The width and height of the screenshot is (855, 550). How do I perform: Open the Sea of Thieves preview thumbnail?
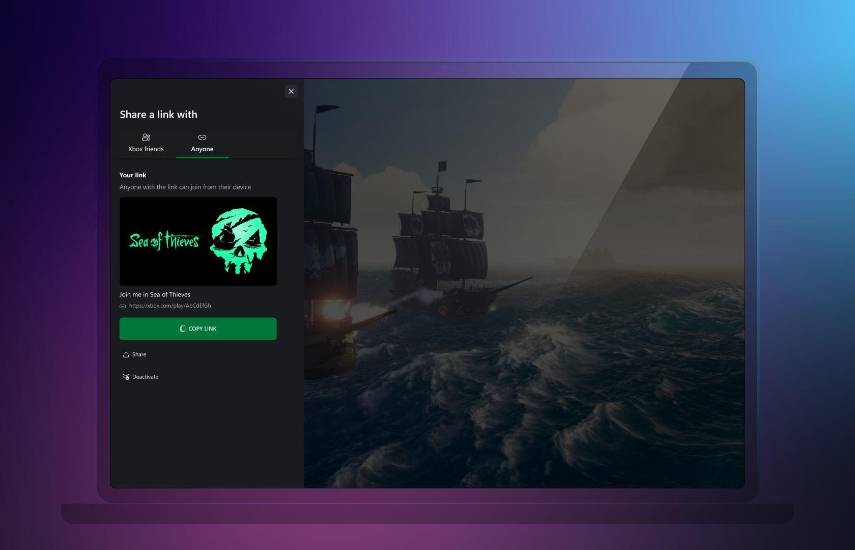(x=198, y=241)
